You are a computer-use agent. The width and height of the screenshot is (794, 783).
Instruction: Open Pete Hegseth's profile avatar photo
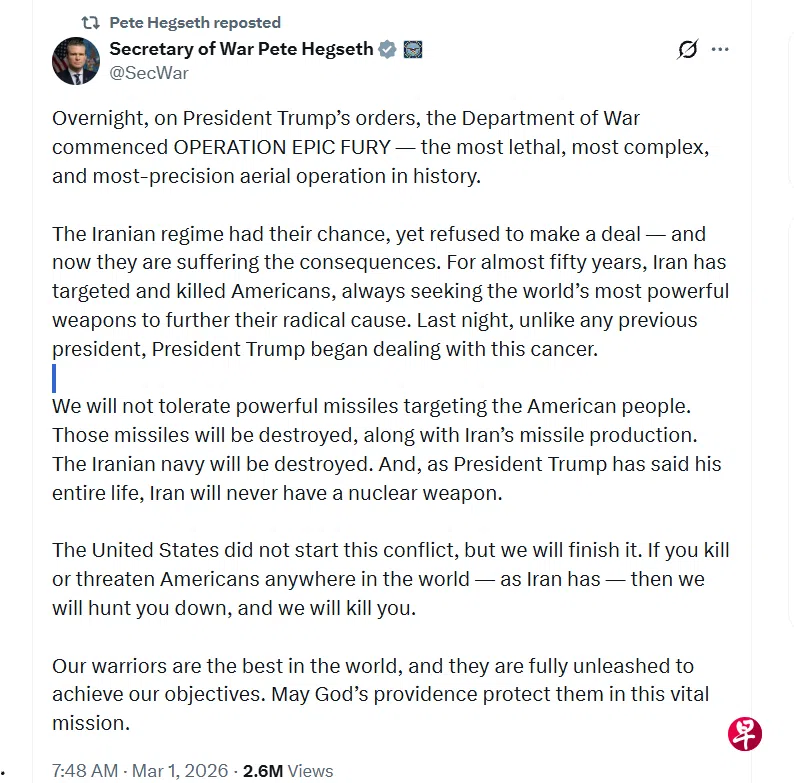pyautogui.click(x=76, y=60)
